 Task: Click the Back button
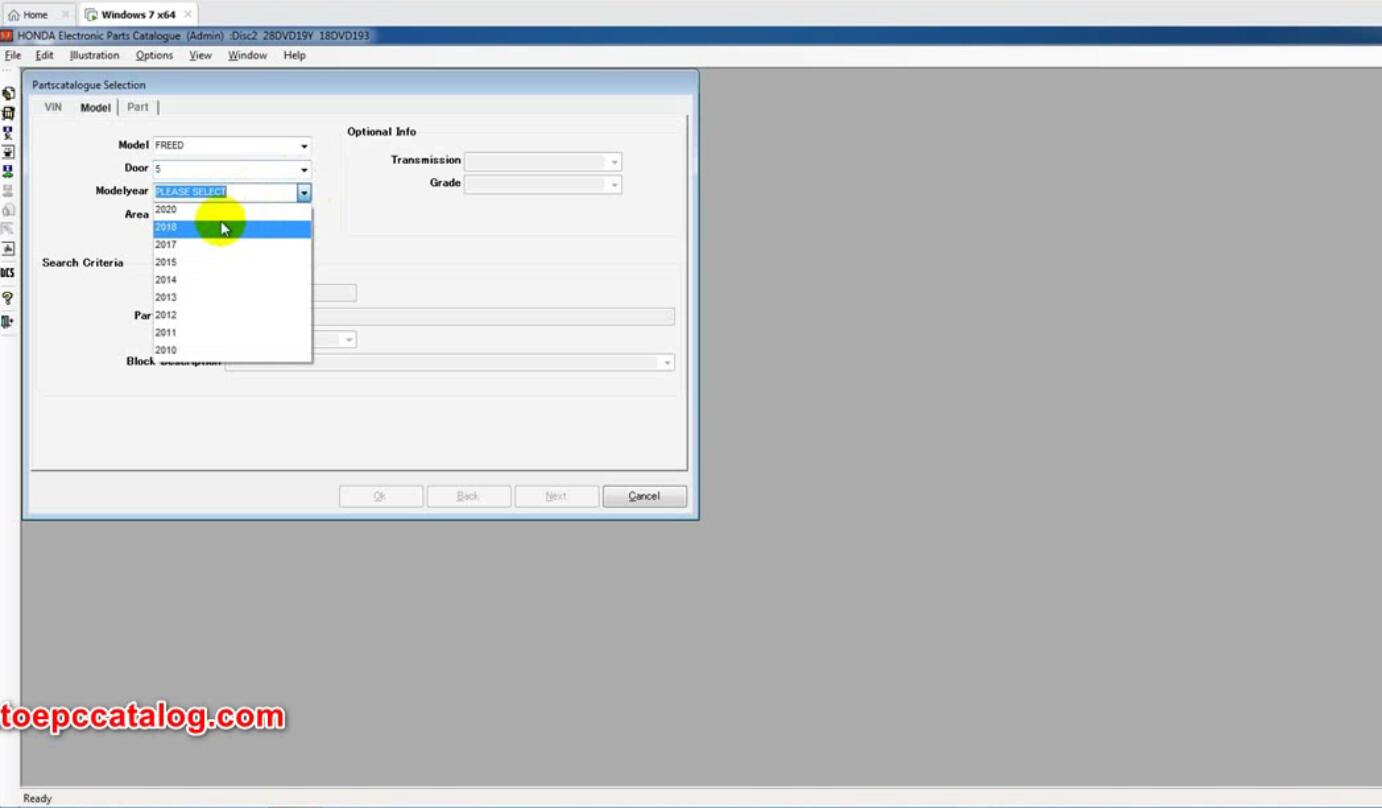(x=469, y=496)
